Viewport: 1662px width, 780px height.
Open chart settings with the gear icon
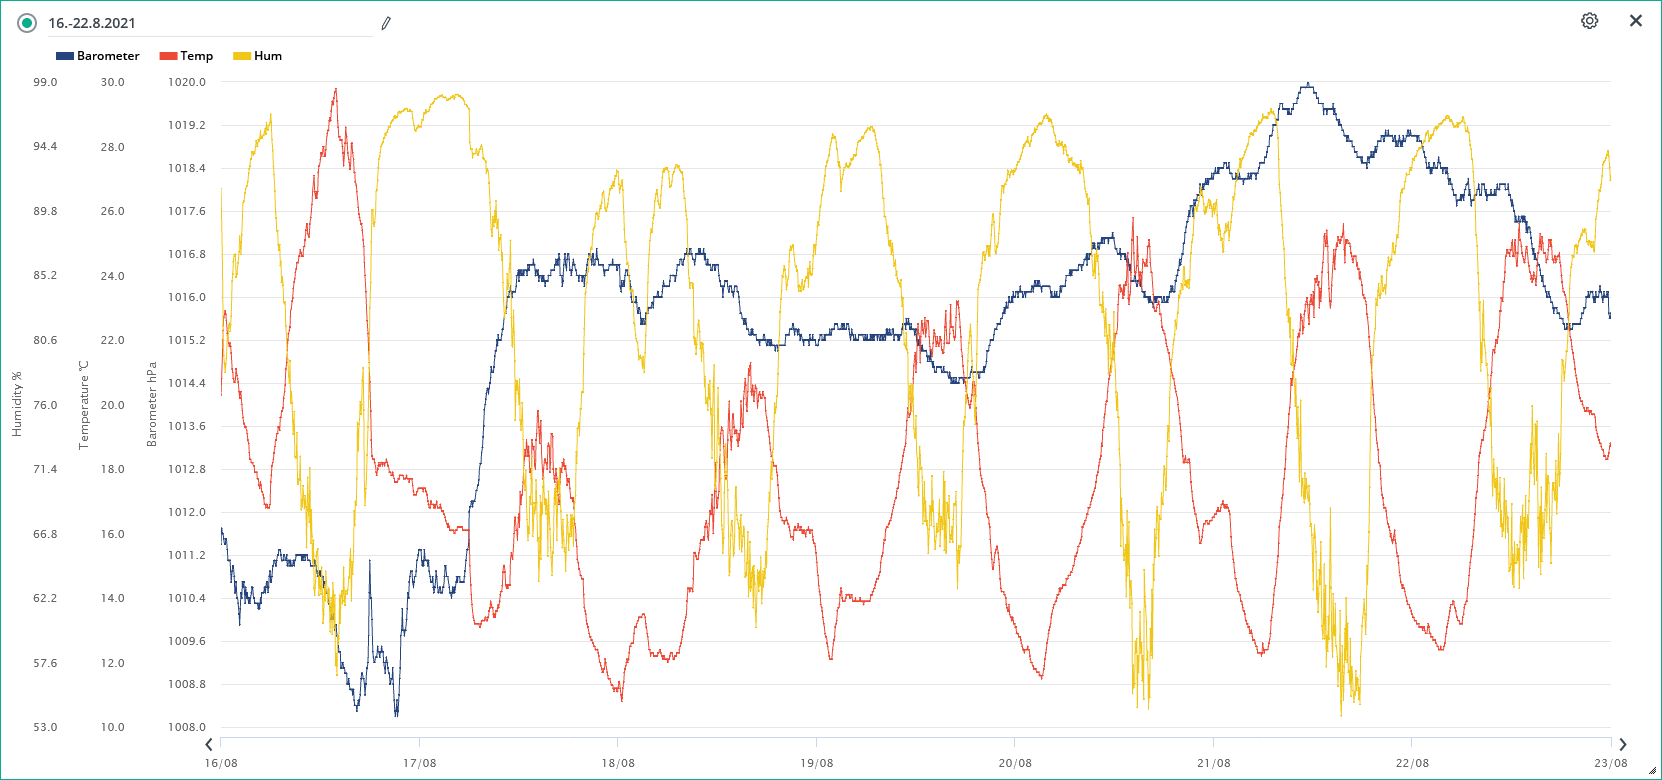[x=1589, y=21]
